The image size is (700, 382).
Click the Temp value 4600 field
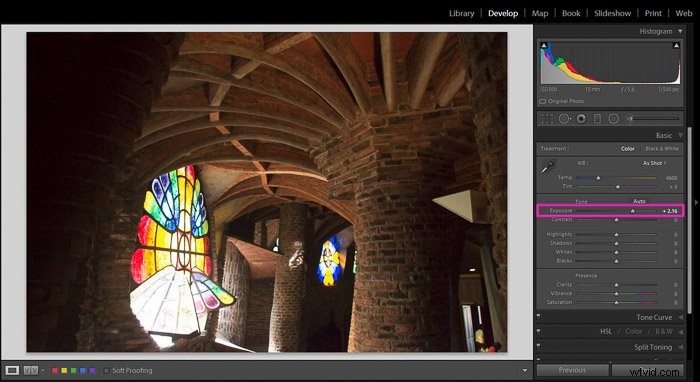(x=671, y=178)
